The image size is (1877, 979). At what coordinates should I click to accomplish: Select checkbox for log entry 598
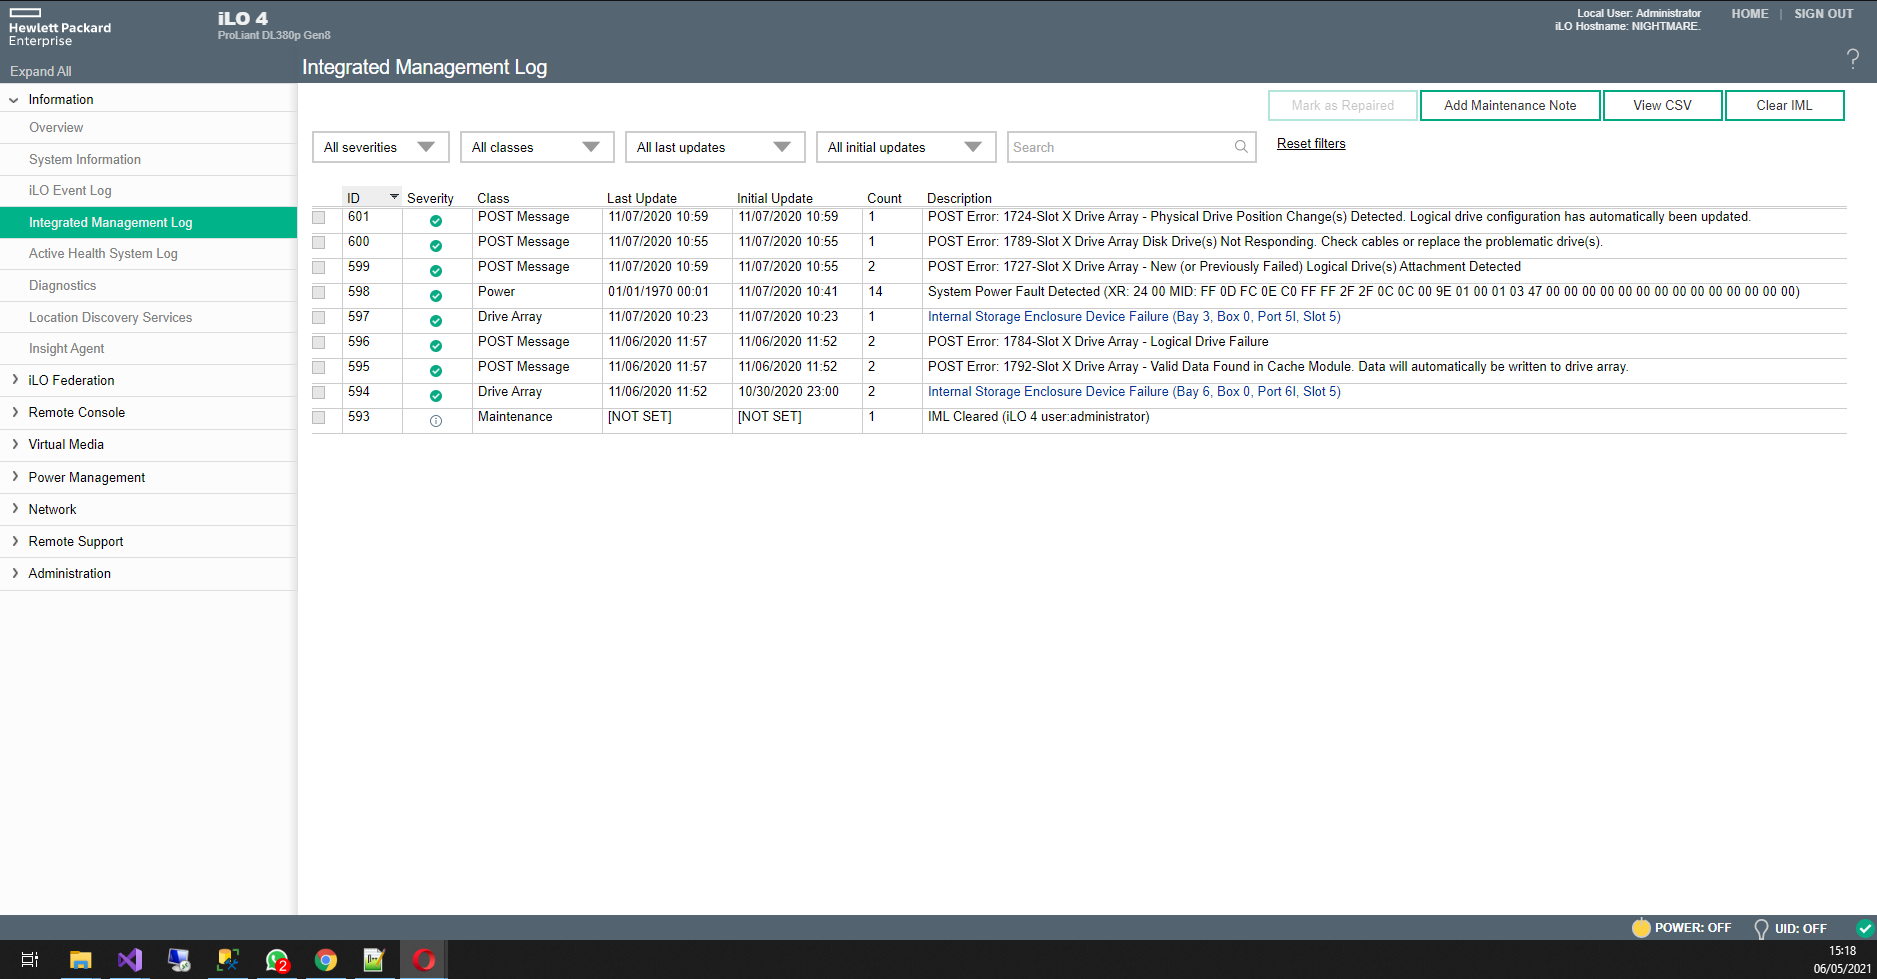319,292
